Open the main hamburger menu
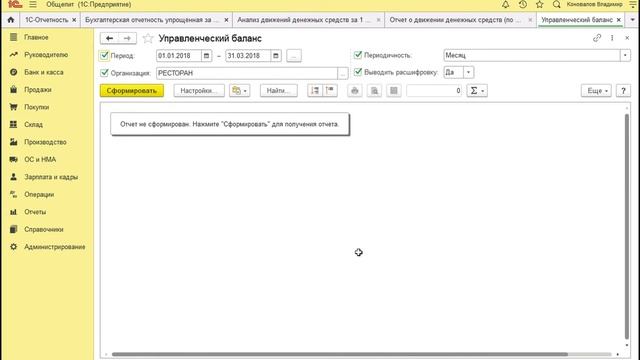The width and height of the screenshot is (640, 360). [x=33, y=4]
